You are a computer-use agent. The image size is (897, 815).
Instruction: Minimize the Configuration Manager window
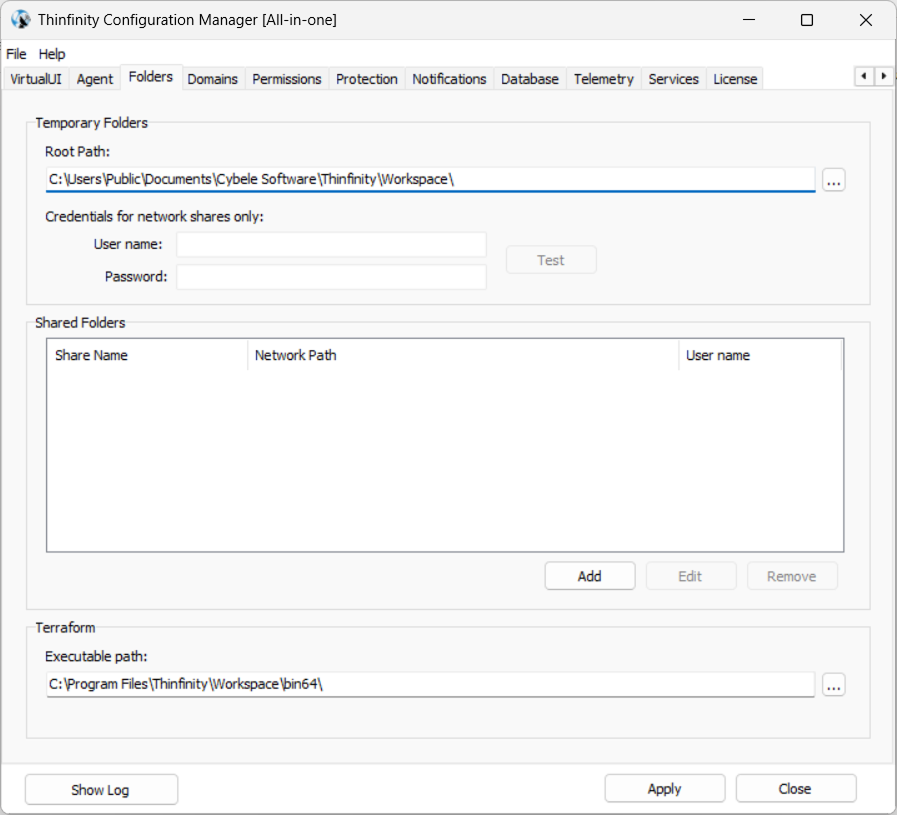tap(749, 20)
